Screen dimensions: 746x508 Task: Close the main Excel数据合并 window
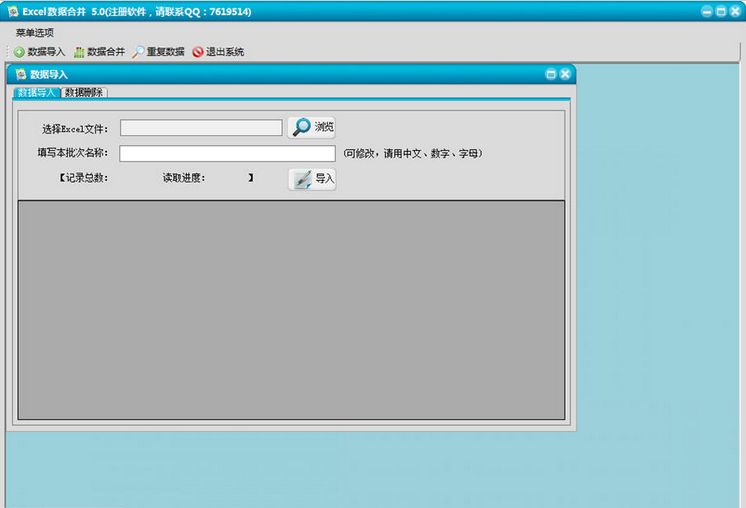[735, 11]
